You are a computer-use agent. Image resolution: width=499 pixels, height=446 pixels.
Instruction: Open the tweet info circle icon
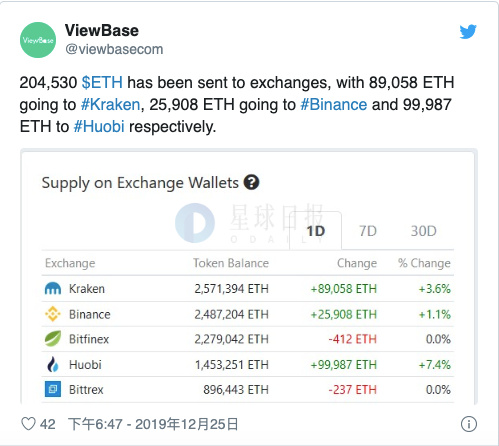(469, 424)
